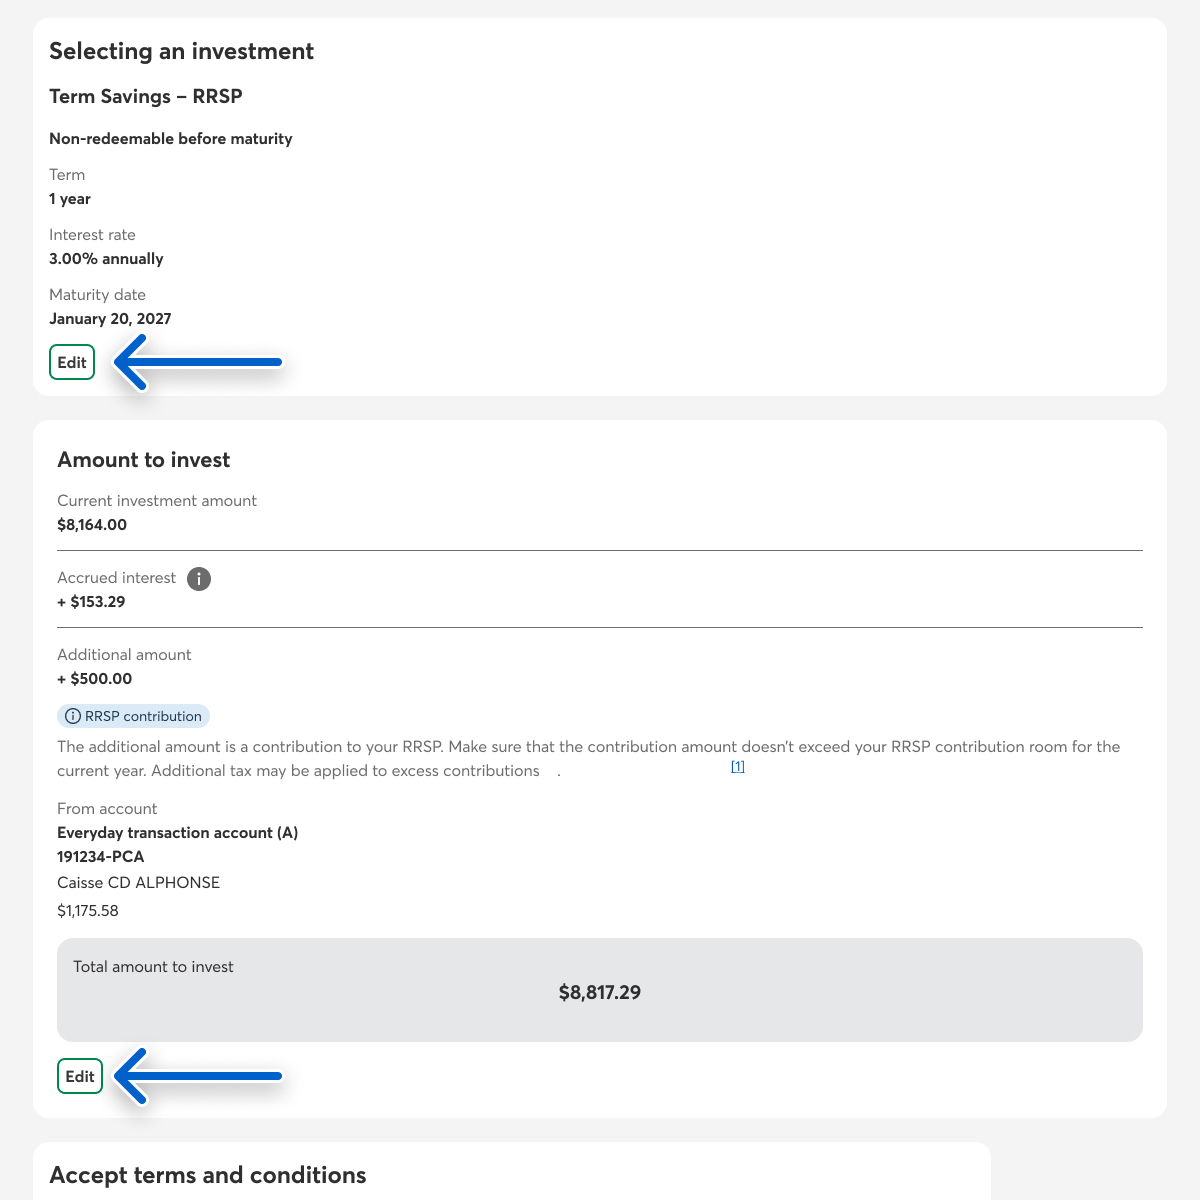Select Everyday transaction account (A) name
Image resolution: width=1200 pixels, height=1200 pixels.
point(177,833)
